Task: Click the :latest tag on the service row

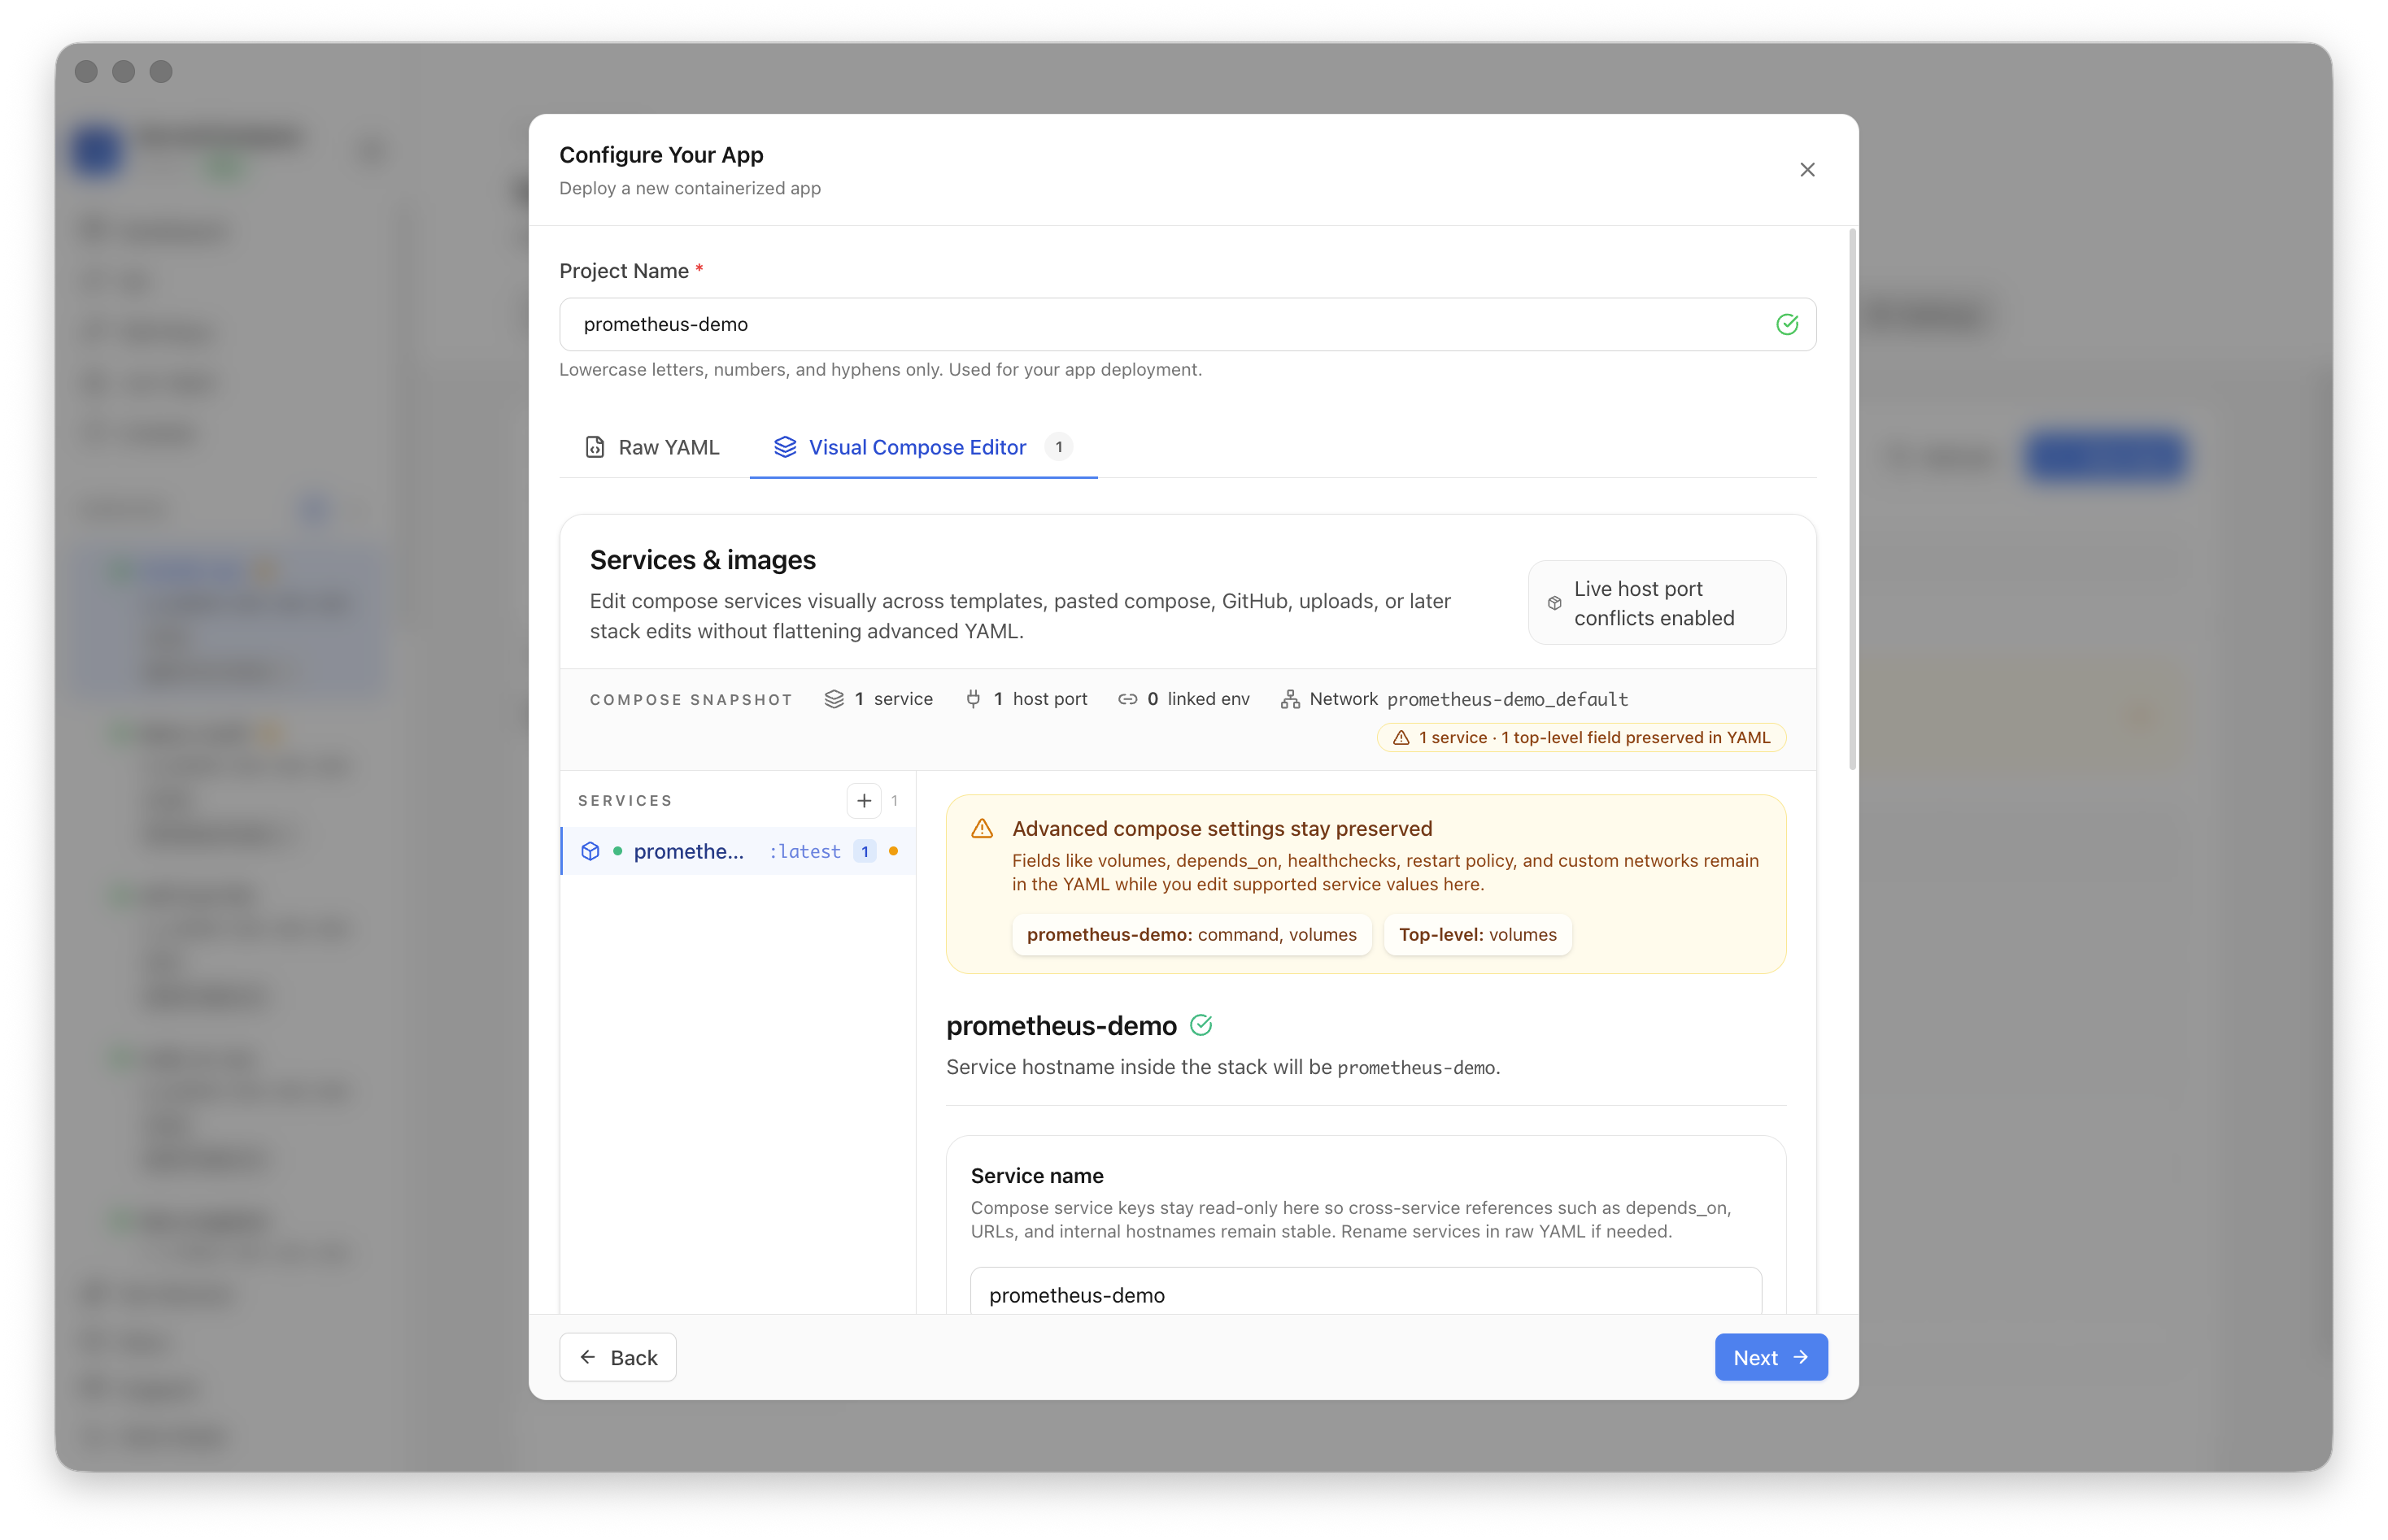Action: point(804,851)
